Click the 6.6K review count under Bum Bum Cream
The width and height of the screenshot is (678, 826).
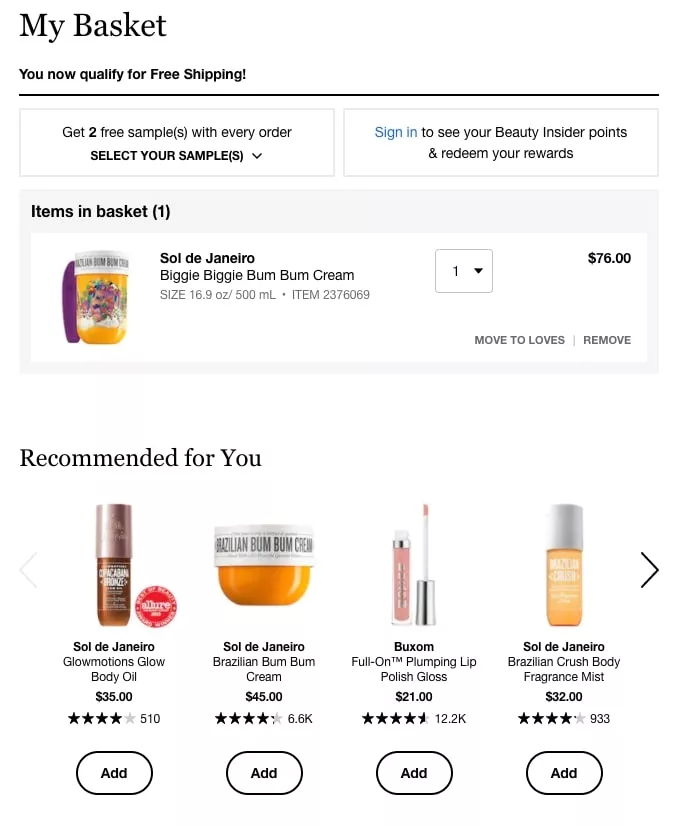(300, 718)
